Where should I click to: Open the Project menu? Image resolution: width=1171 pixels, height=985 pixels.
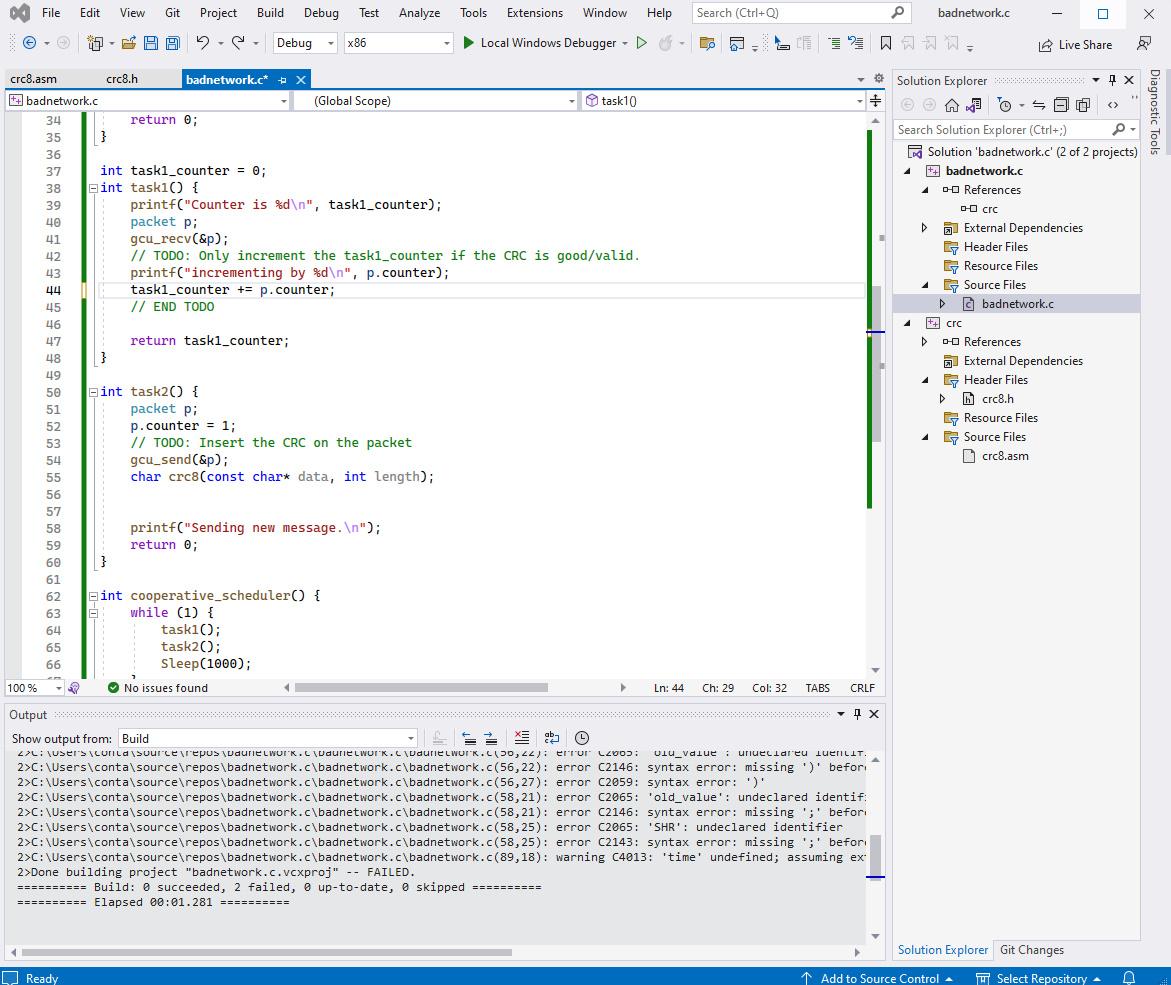coord(218,13)
